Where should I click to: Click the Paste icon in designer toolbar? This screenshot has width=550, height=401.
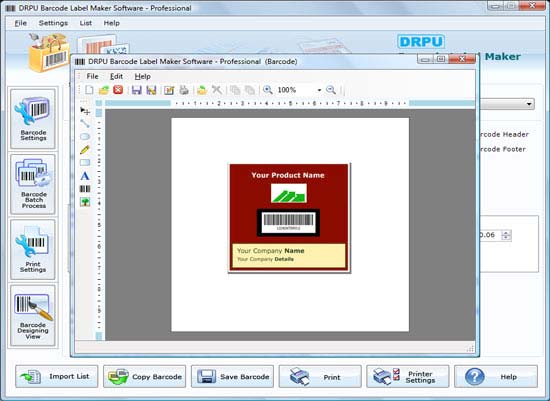coord(249,90)
